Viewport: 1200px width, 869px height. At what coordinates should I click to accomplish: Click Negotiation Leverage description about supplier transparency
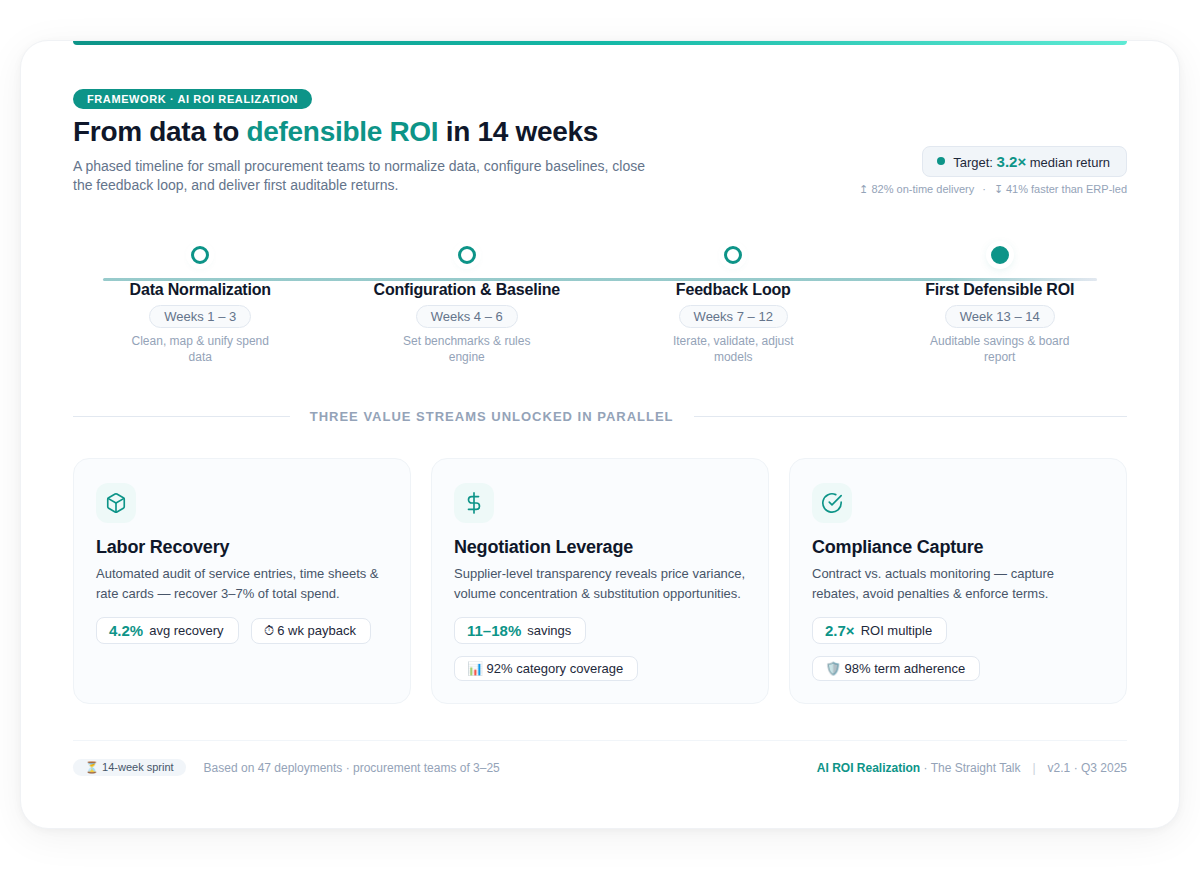click(x=599, y=584)
